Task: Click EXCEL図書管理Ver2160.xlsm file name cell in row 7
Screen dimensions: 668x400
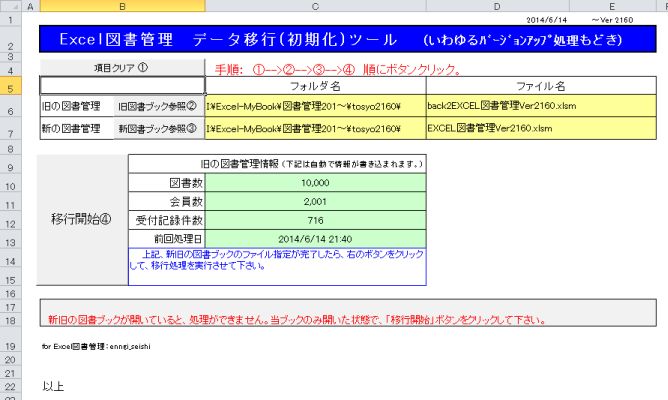Action: click(x=541, y=128)
